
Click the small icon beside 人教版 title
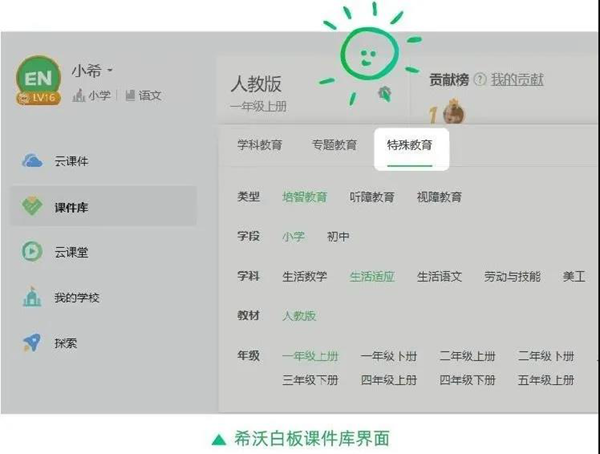(x=385, y=93)
